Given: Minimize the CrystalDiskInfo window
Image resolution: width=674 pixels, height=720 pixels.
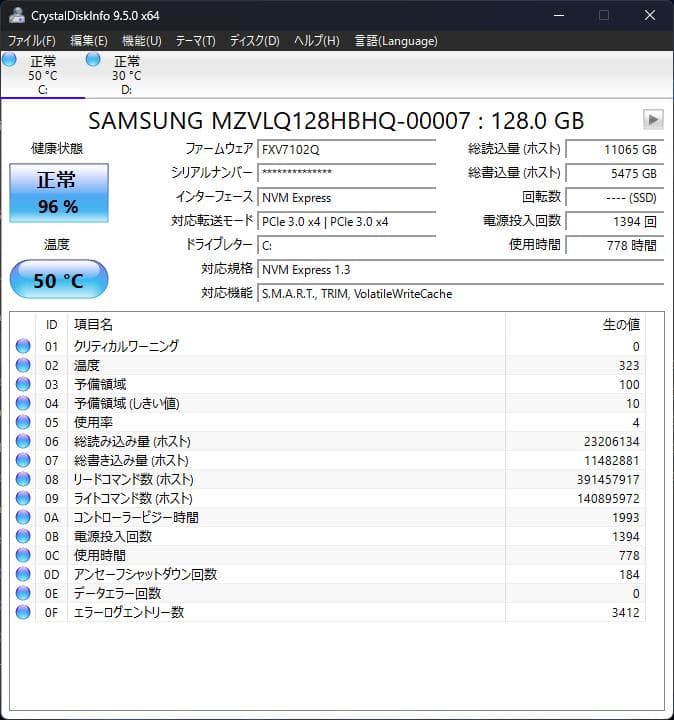Looking at the screenshot, I should (559, 15).
